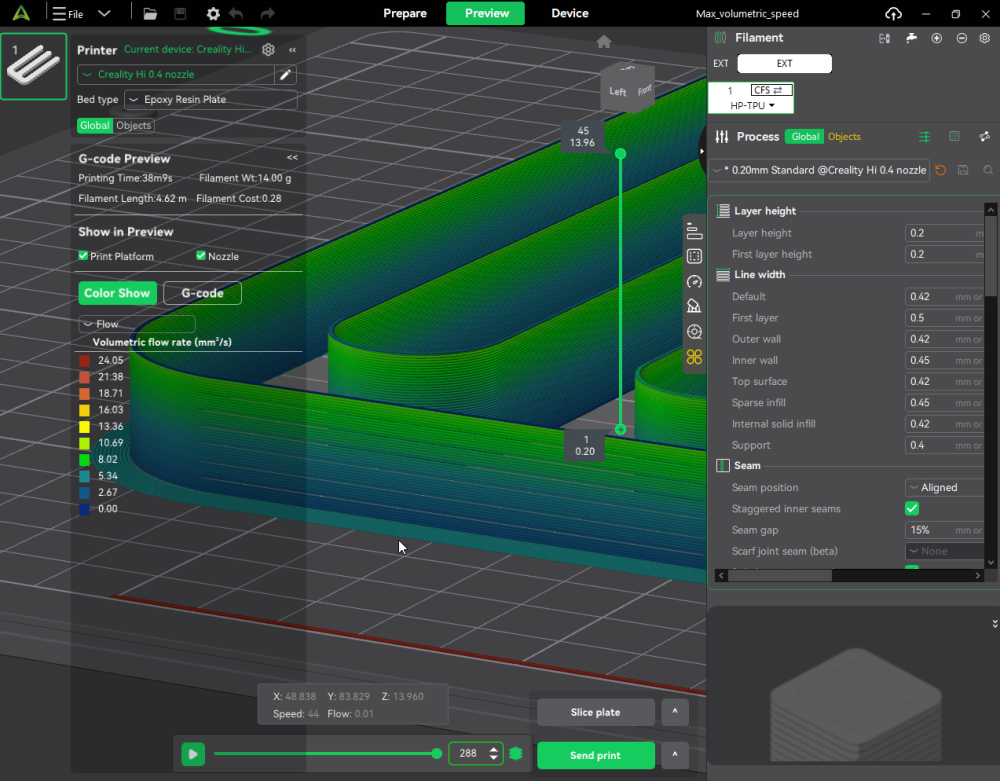1000x781 pixels.
Task: Expand the Flow color scheme dropdown
Action: 137,324
